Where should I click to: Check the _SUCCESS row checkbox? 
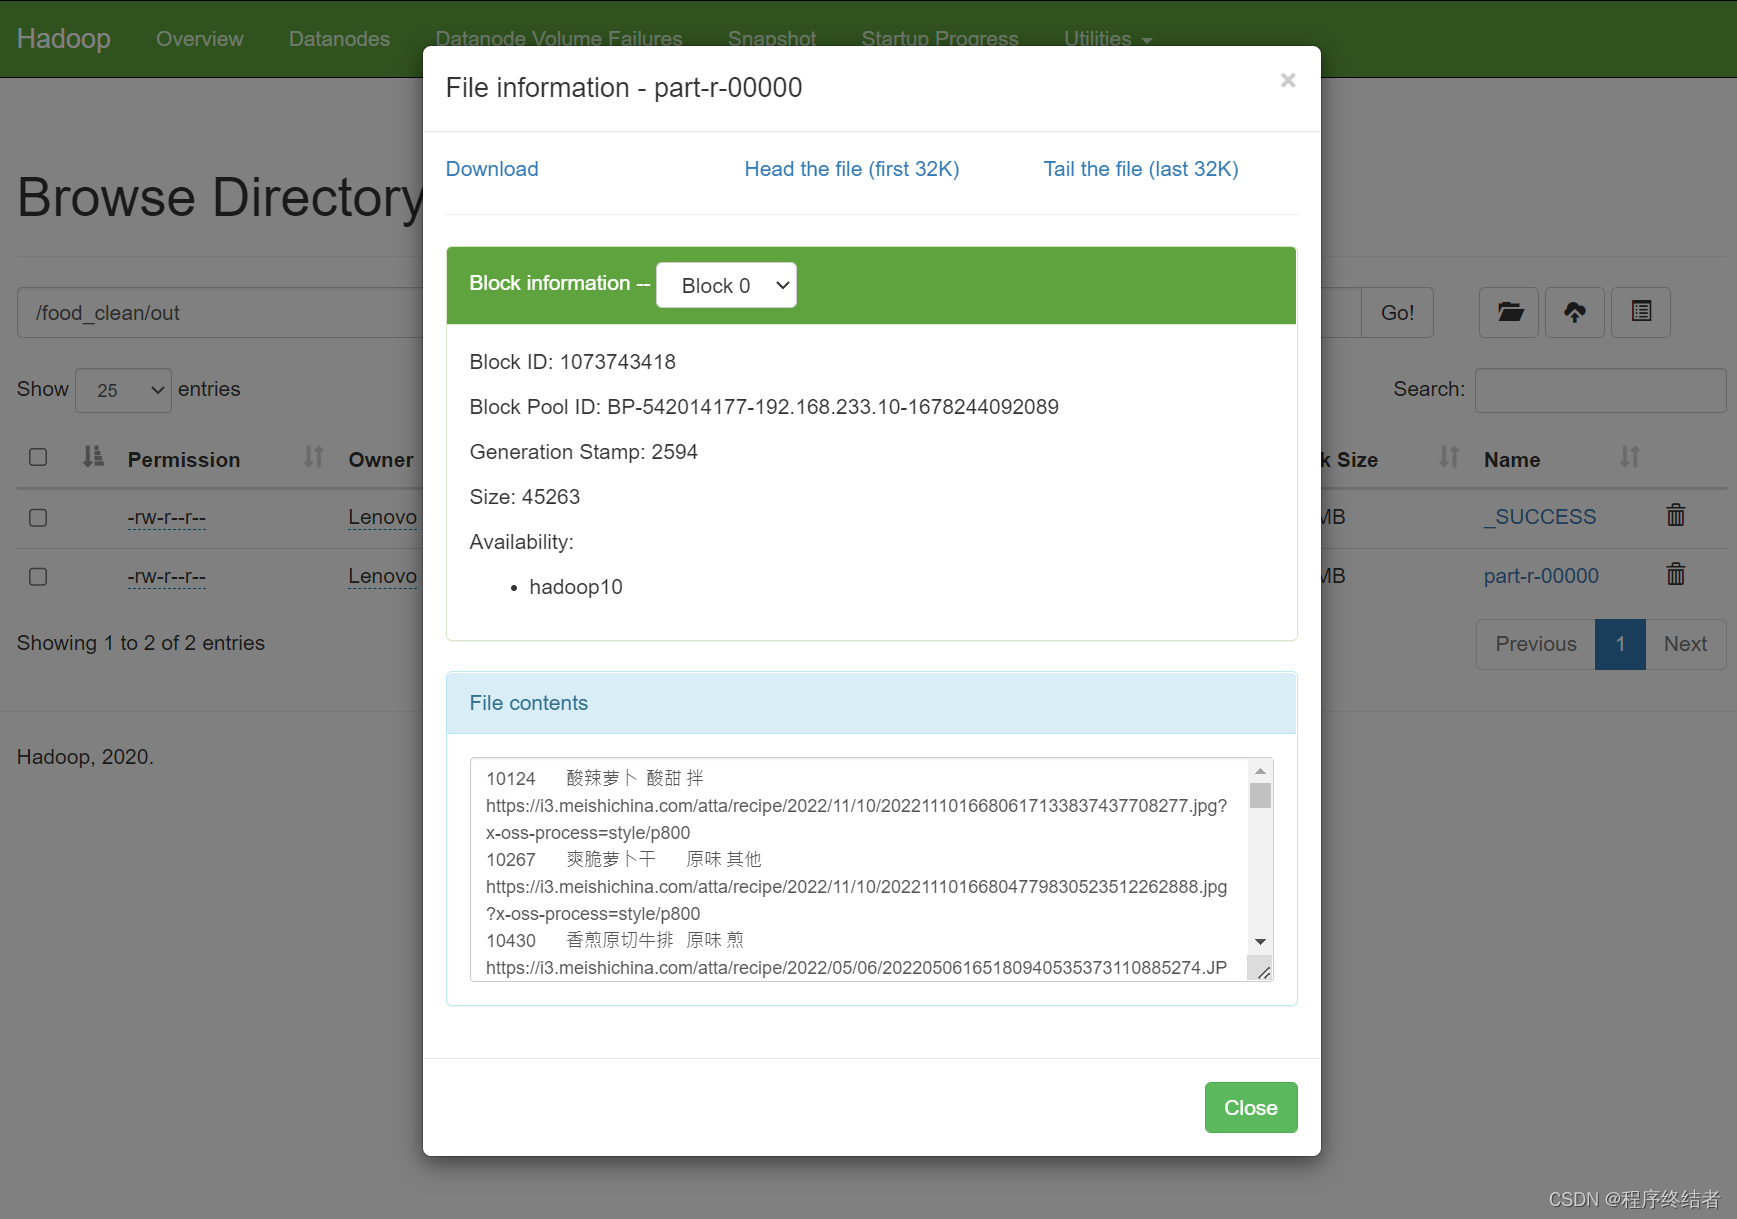[38, 518]
